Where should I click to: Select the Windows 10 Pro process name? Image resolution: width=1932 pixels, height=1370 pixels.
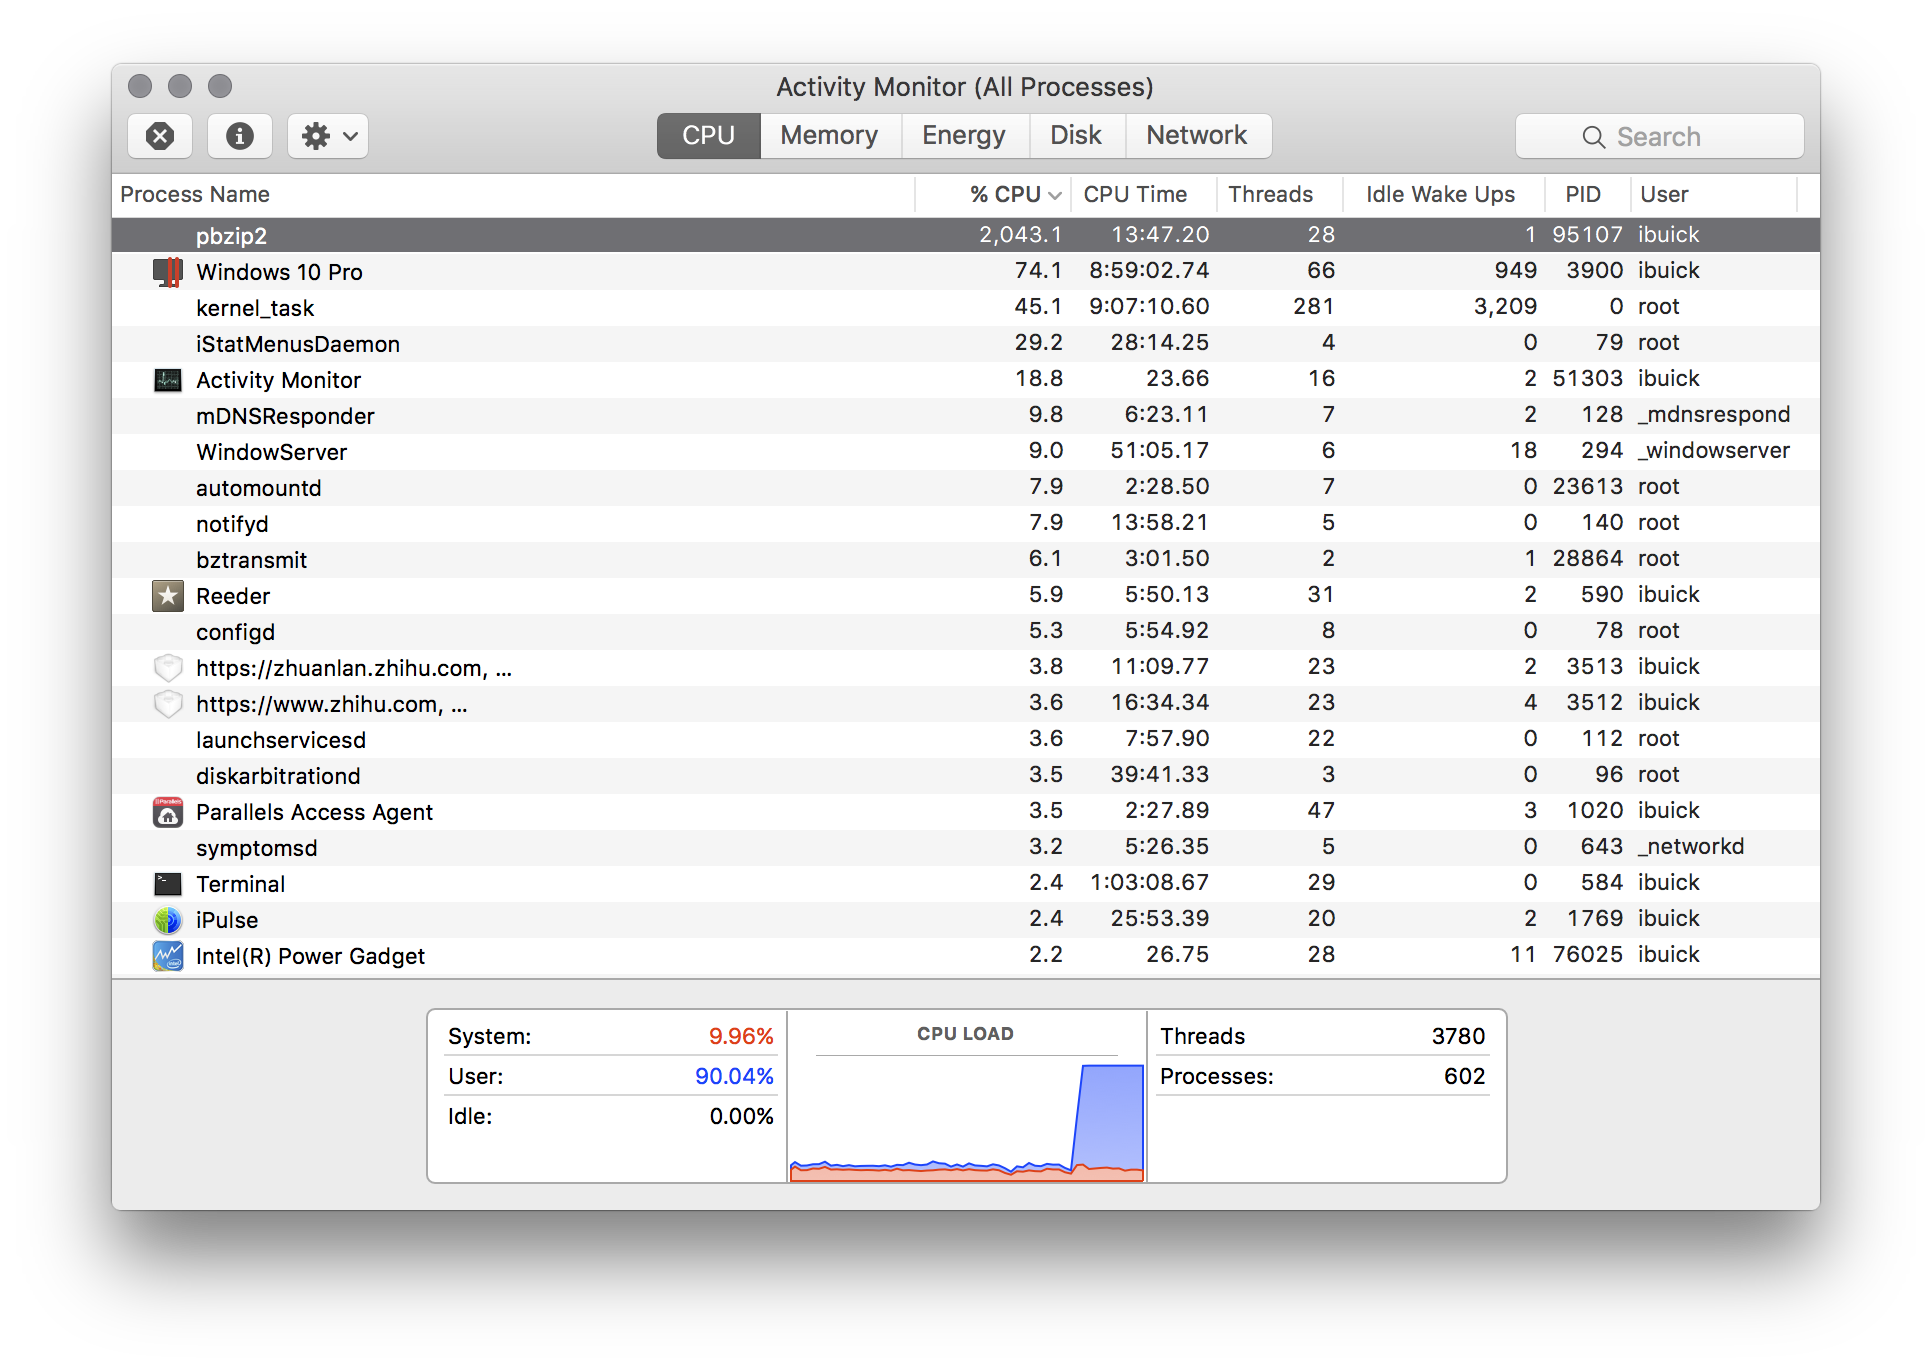(x=279, y=272)
